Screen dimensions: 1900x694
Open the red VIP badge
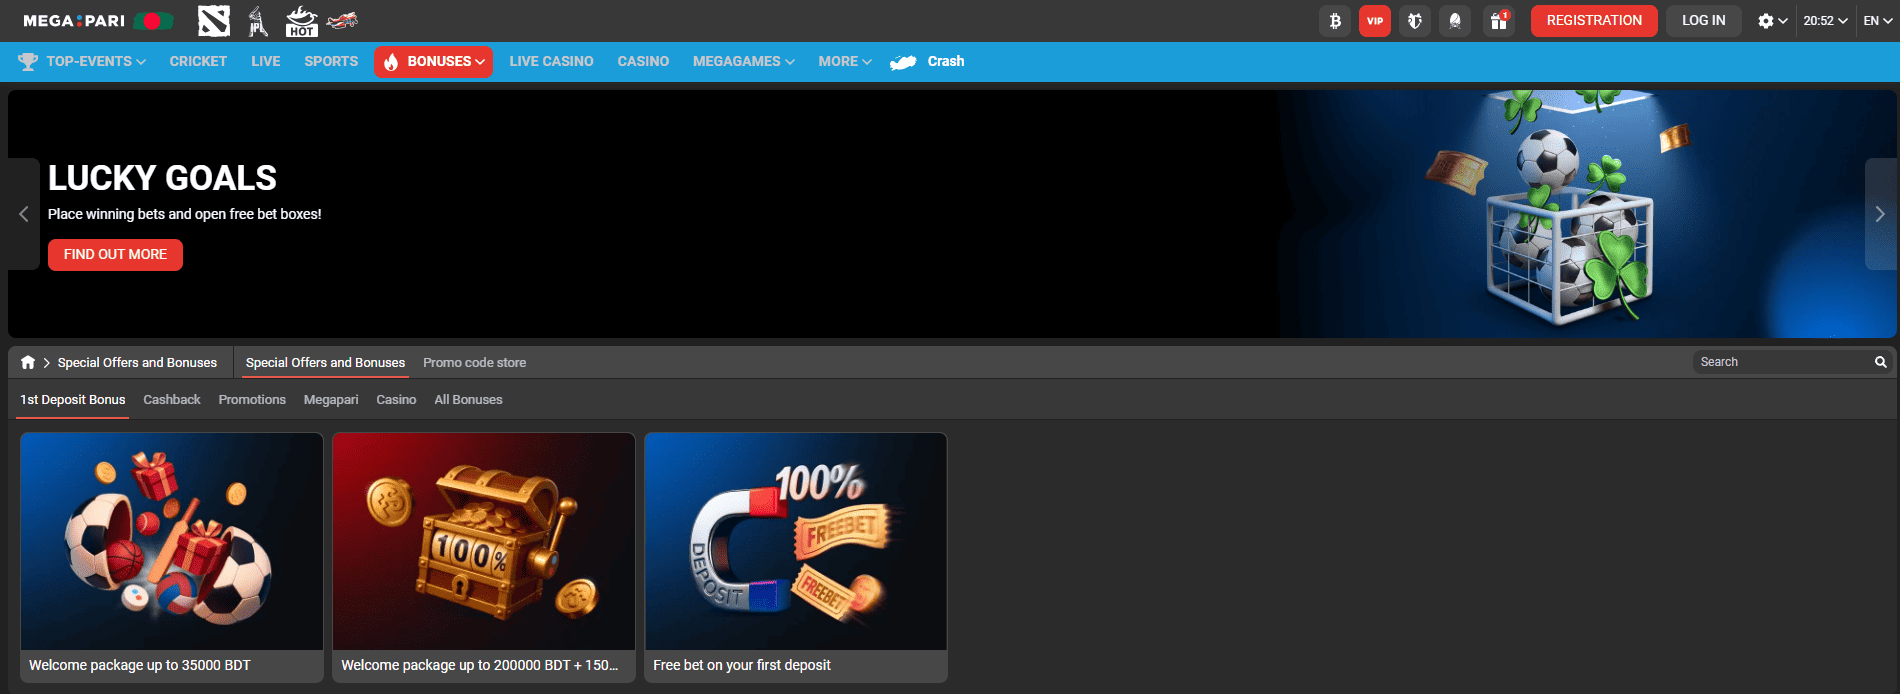point(1375,21)
